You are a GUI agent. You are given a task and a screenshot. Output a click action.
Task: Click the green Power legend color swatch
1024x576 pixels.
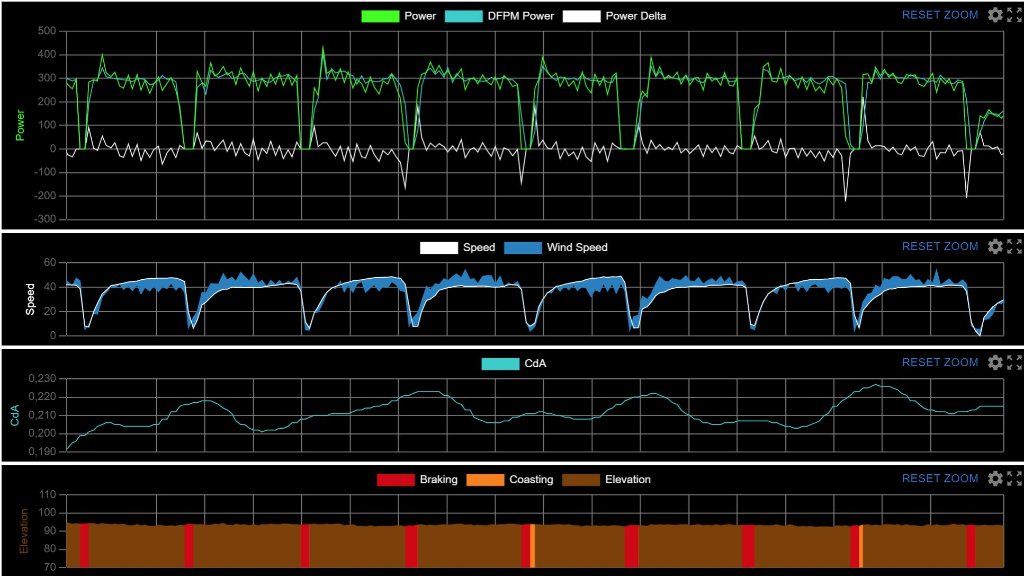click(x=380, y=16)
